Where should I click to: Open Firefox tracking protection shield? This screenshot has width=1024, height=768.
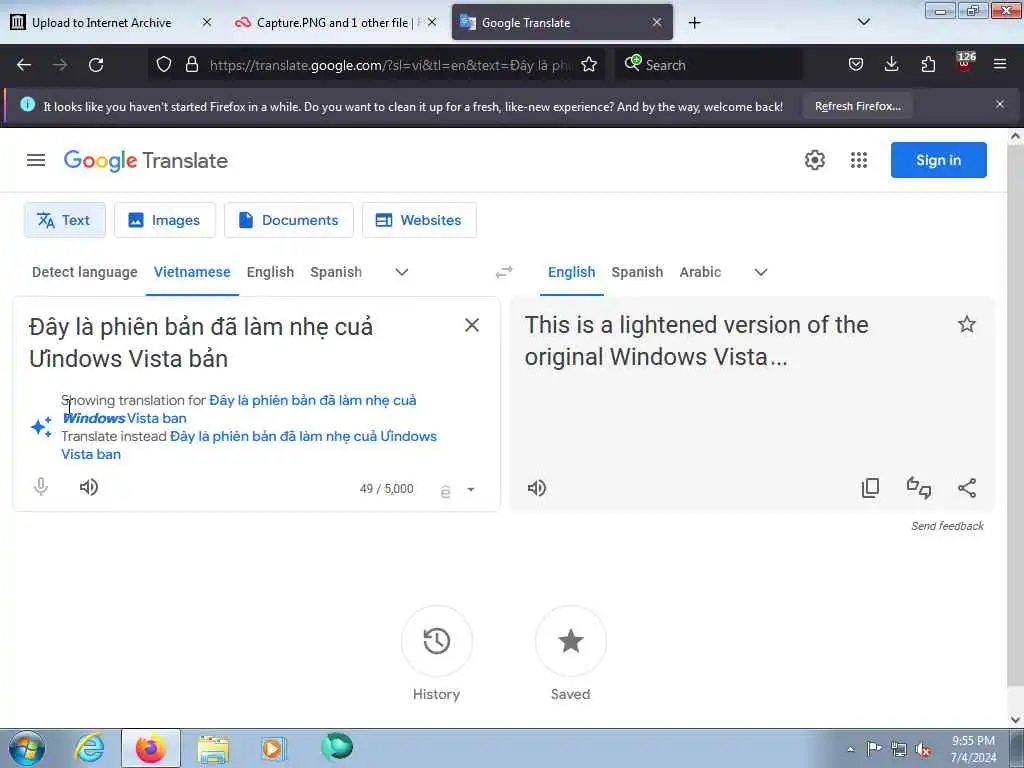164,64
